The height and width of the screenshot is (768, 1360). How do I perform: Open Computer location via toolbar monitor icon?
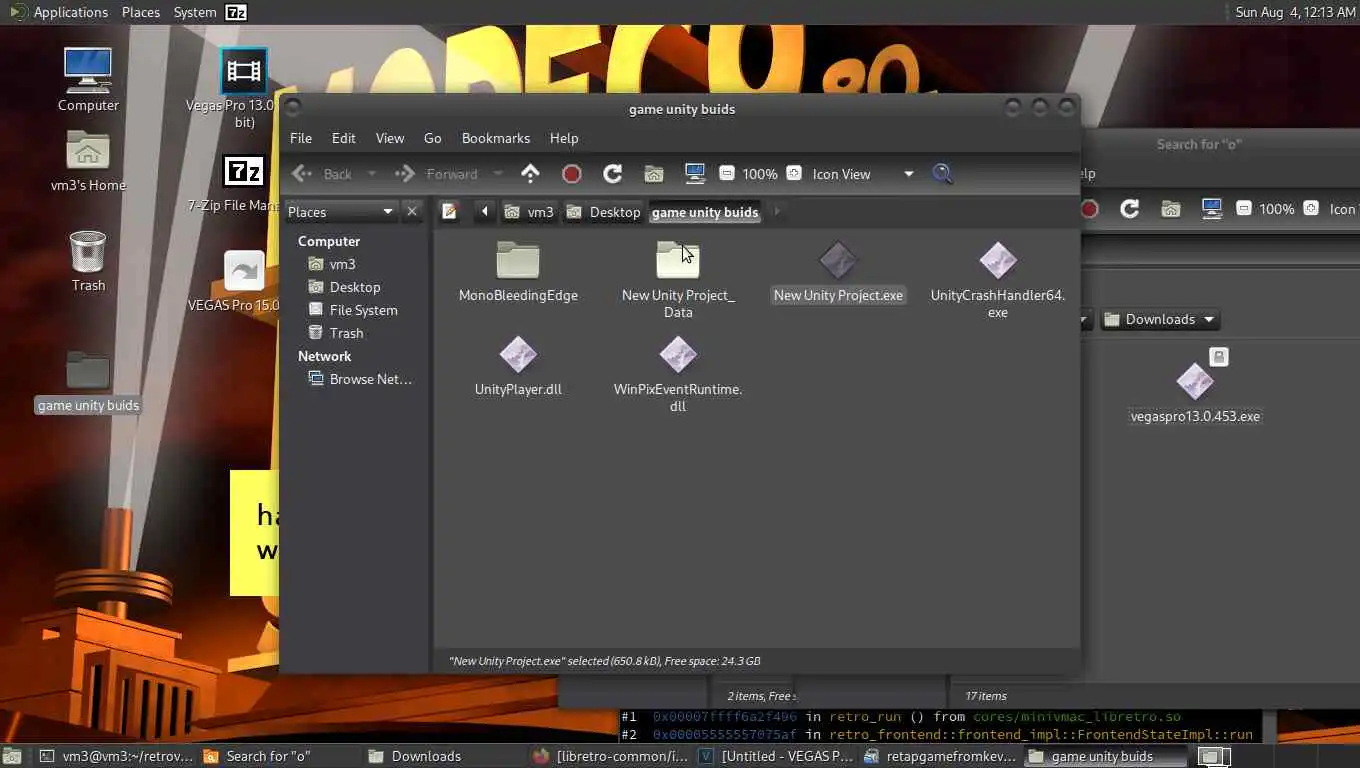695,174
